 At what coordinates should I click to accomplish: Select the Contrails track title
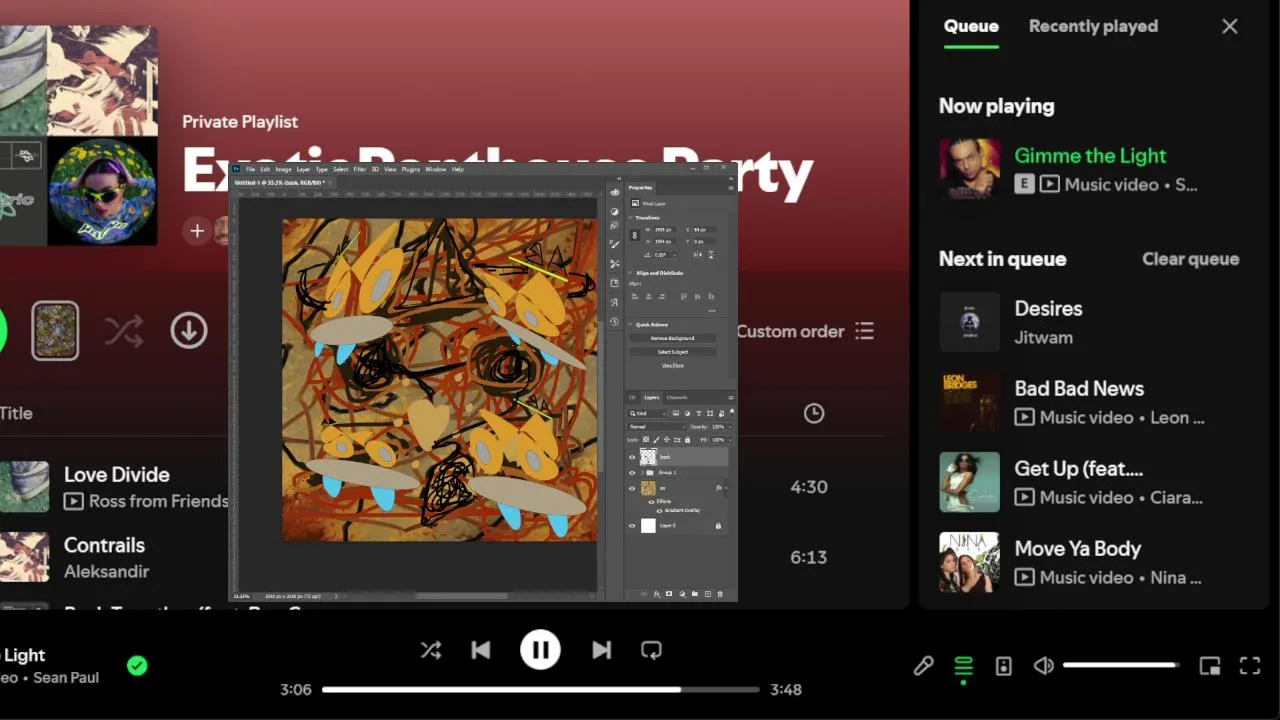pos(104,545)
